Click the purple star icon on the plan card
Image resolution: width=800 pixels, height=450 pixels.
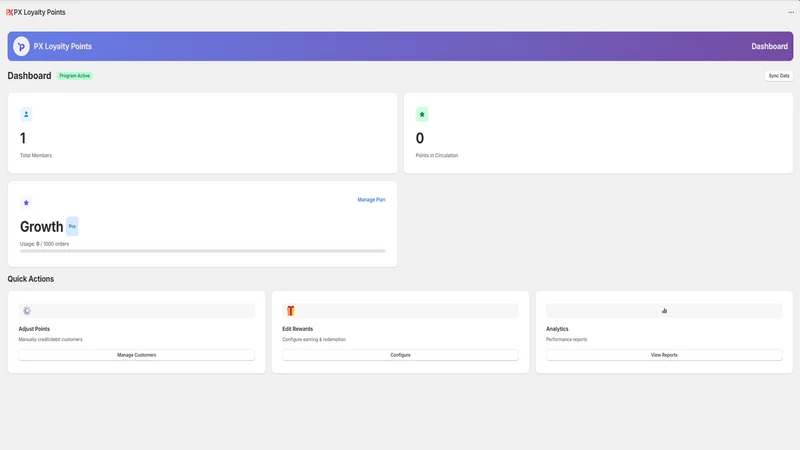(x=26, y=203)
